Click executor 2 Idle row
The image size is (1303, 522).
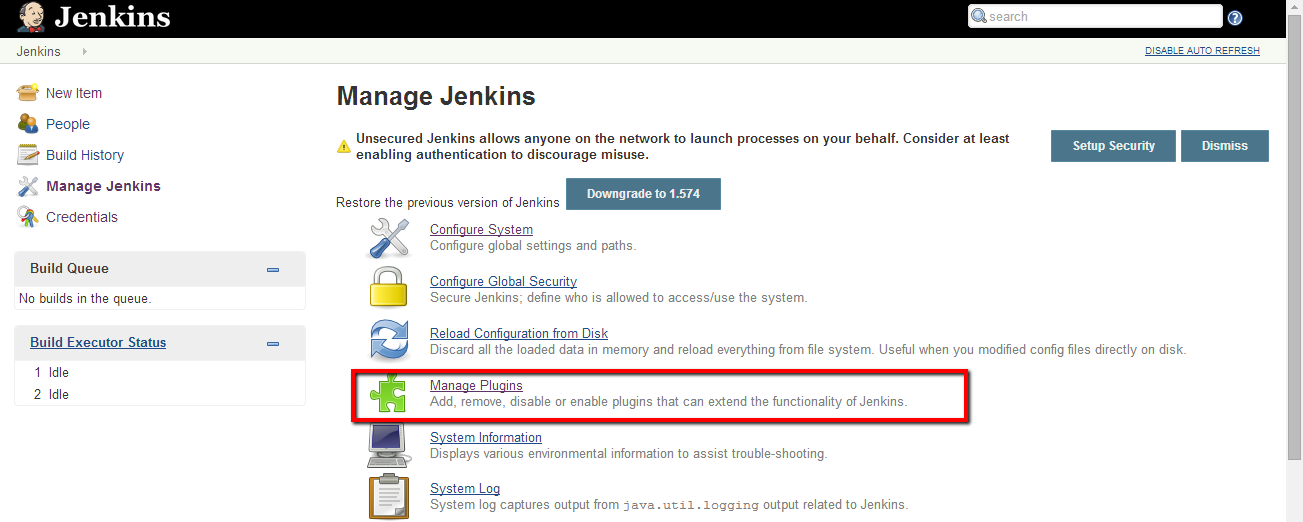tap(160, 394)
